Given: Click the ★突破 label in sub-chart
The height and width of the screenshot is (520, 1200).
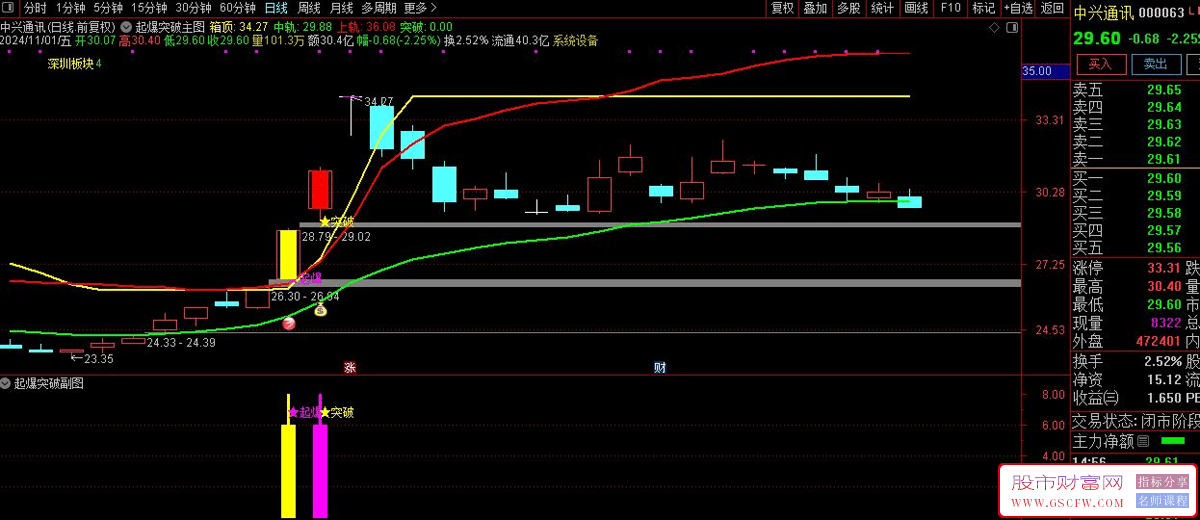Looking at the screenshot, I should 337,412.
